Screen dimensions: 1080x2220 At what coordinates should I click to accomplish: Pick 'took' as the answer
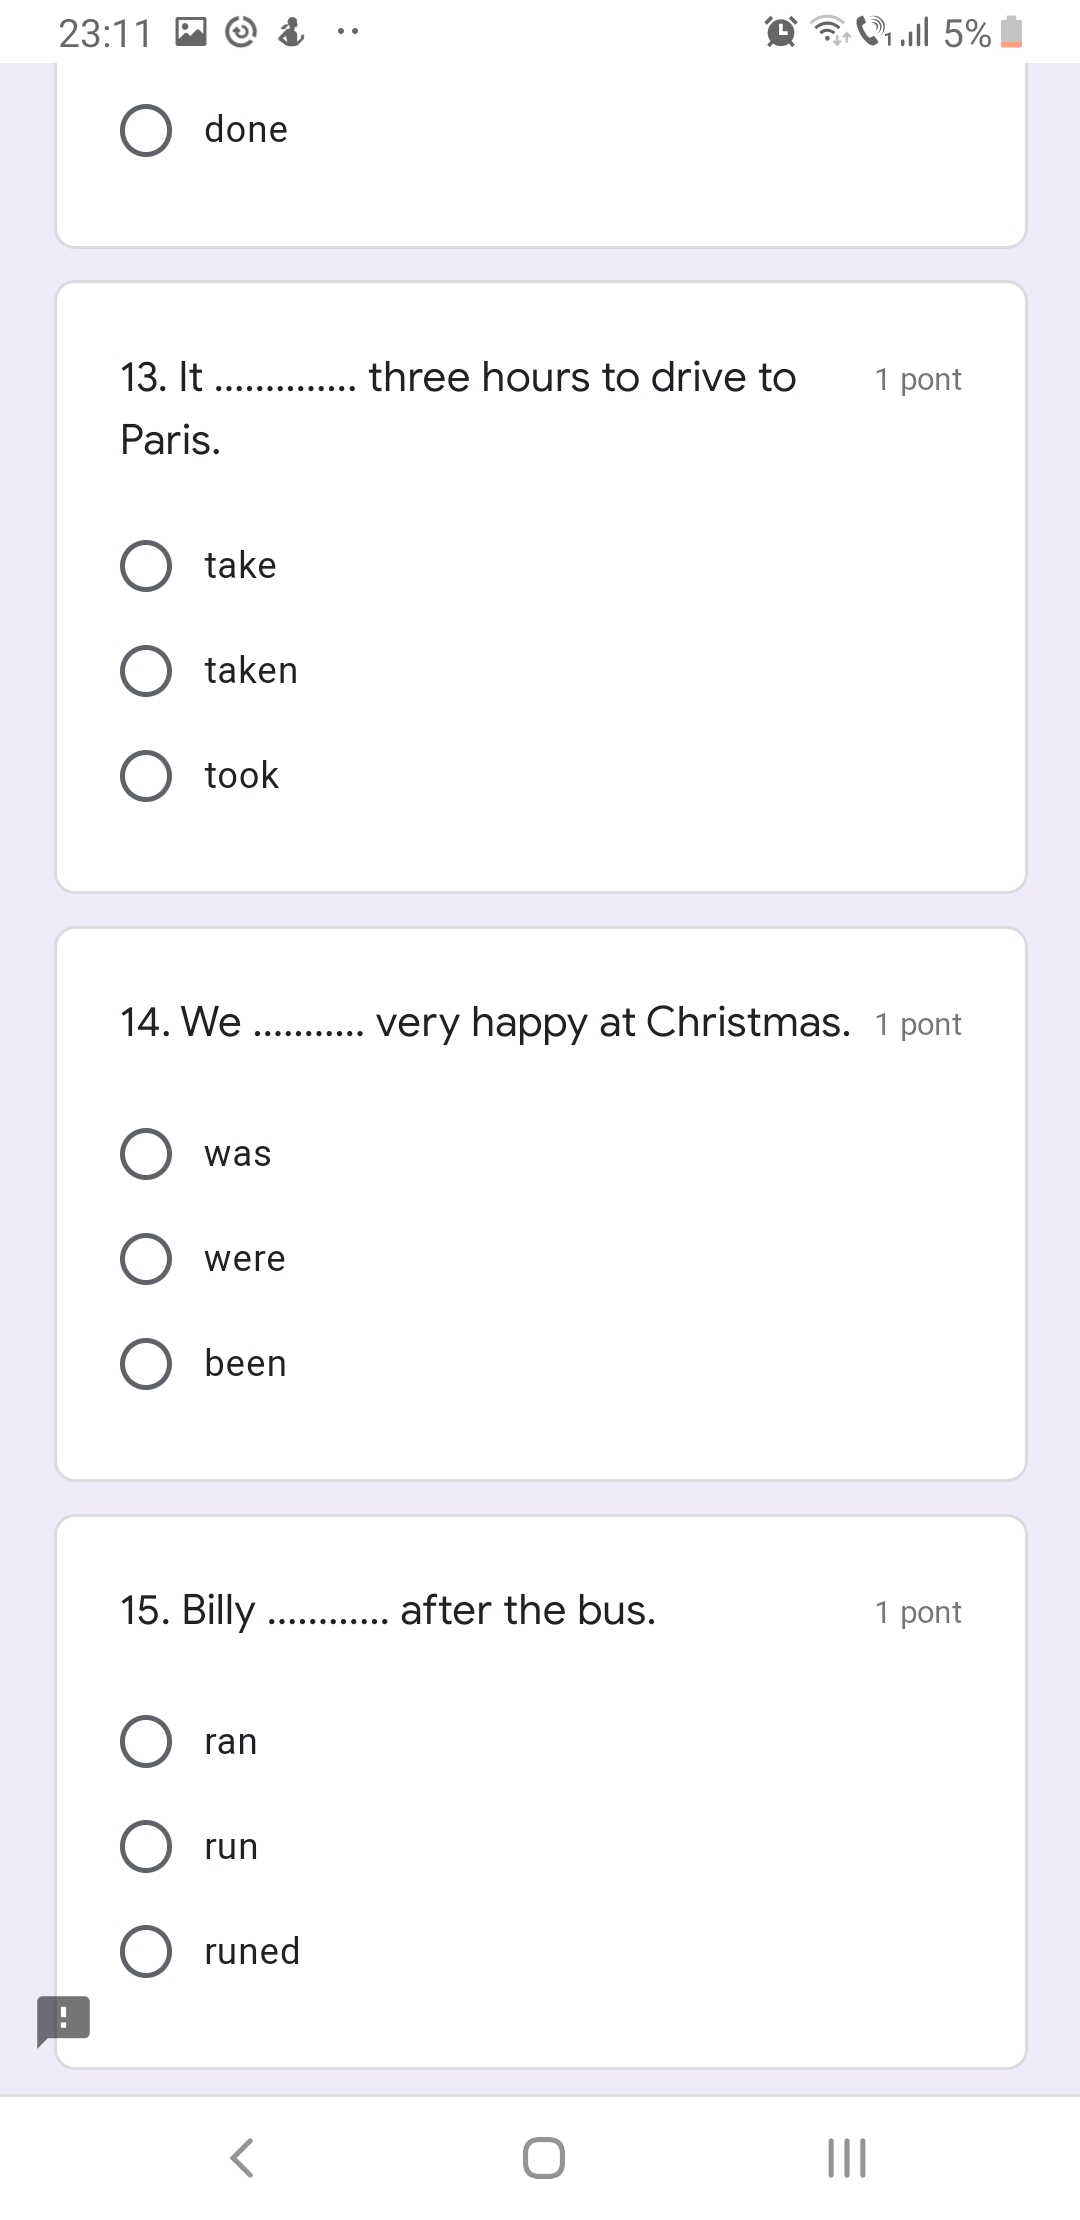point(146,776)
